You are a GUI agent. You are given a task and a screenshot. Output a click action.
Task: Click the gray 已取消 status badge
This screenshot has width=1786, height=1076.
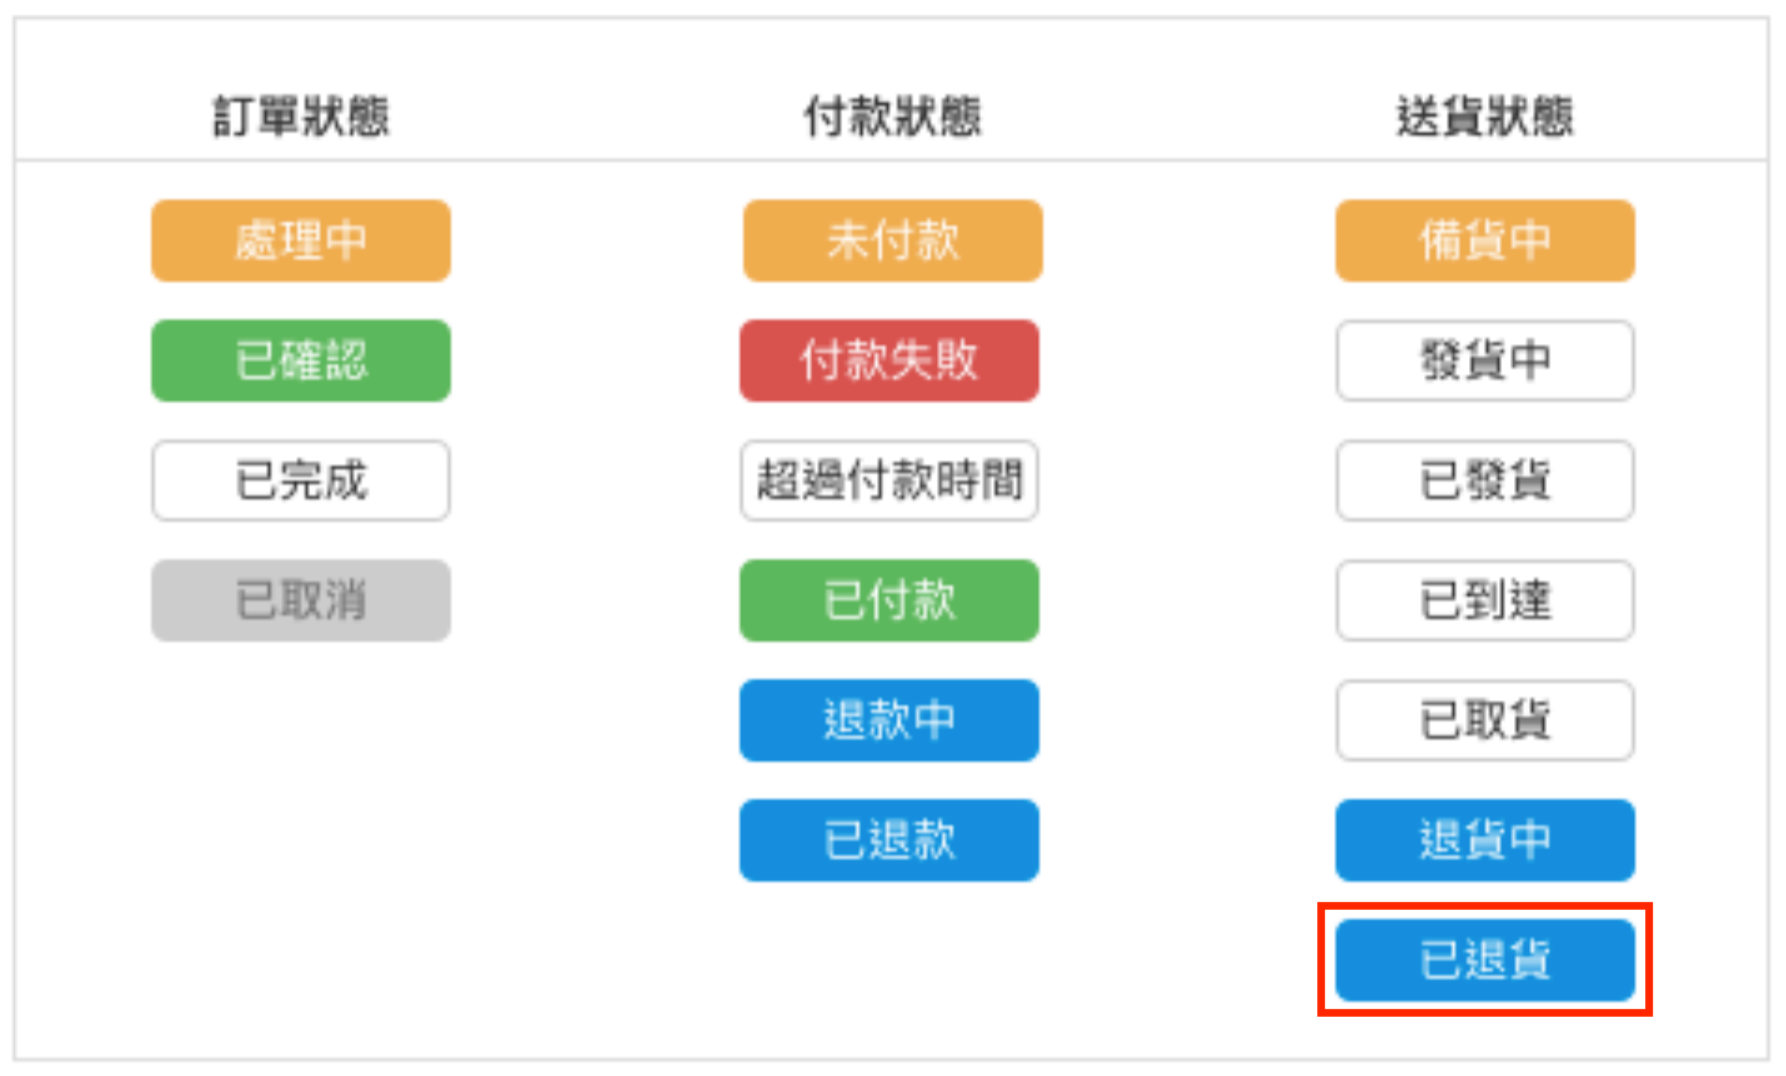click(x=301, y=600)
